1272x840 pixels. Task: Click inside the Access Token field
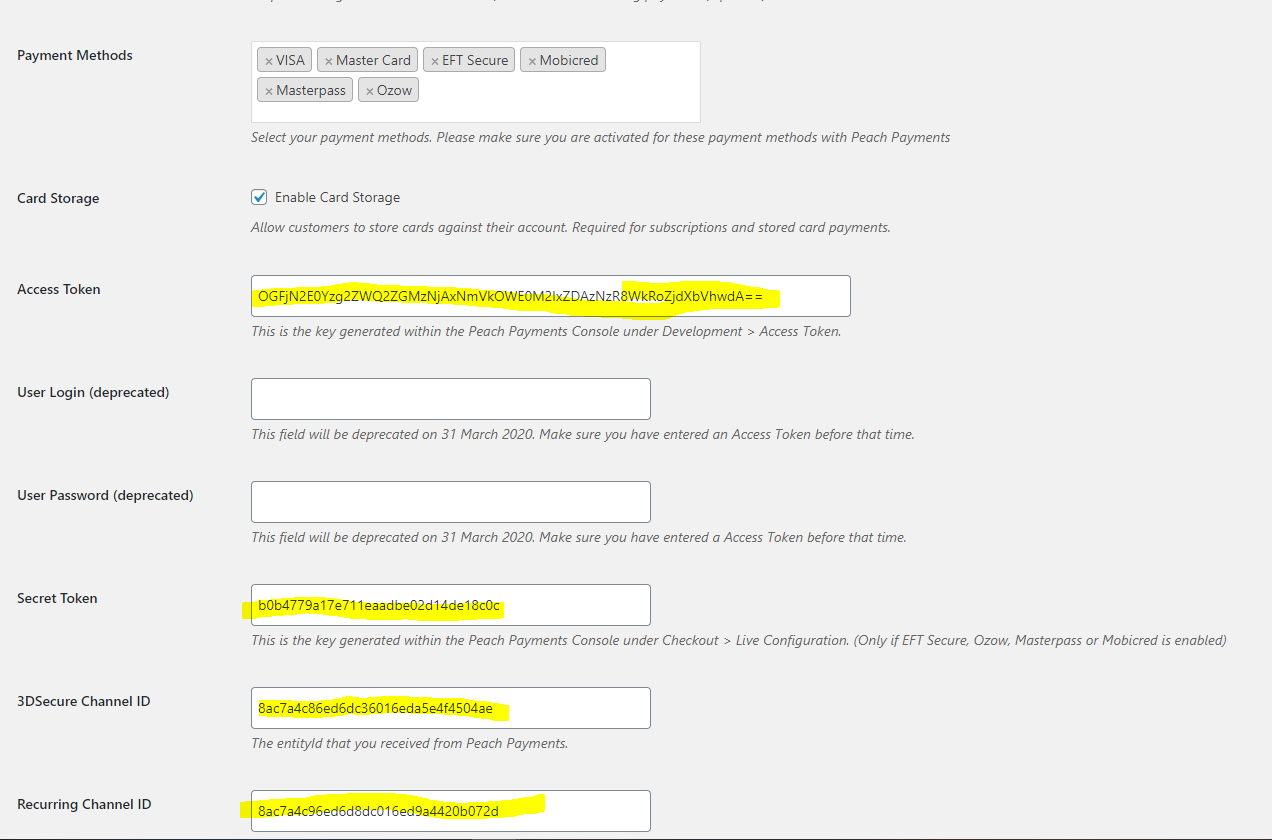(x=551, y=296)
